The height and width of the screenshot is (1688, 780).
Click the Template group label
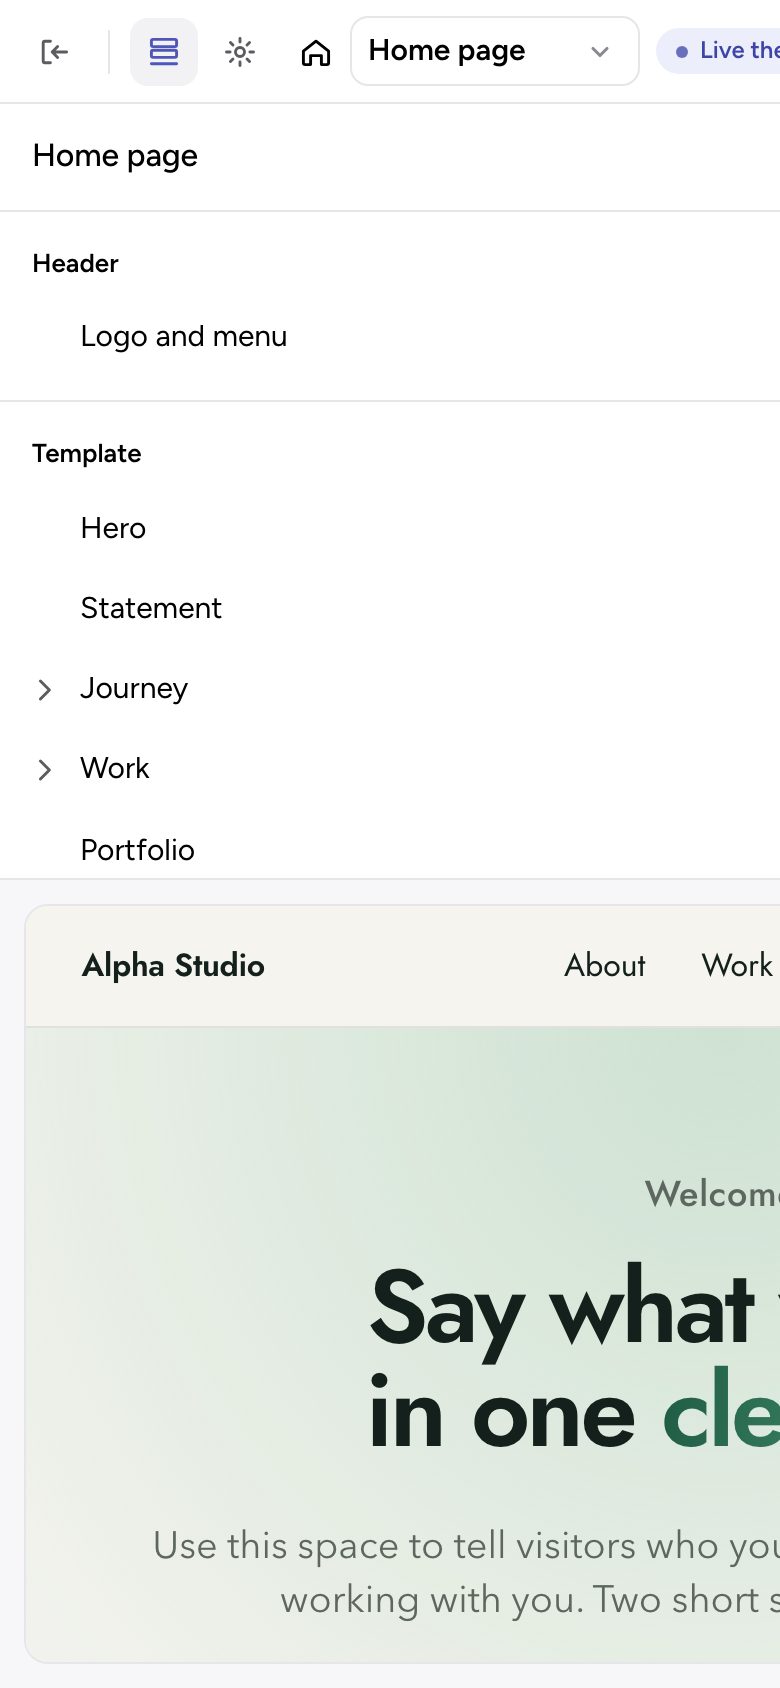[x=87, y=454]
